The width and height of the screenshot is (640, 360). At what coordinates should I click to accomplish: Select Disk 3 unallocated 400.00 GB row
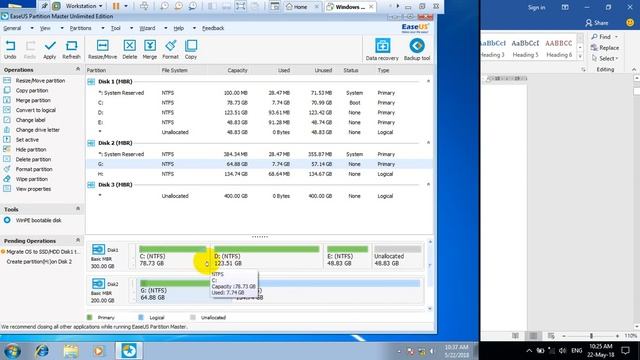(259, 196)
